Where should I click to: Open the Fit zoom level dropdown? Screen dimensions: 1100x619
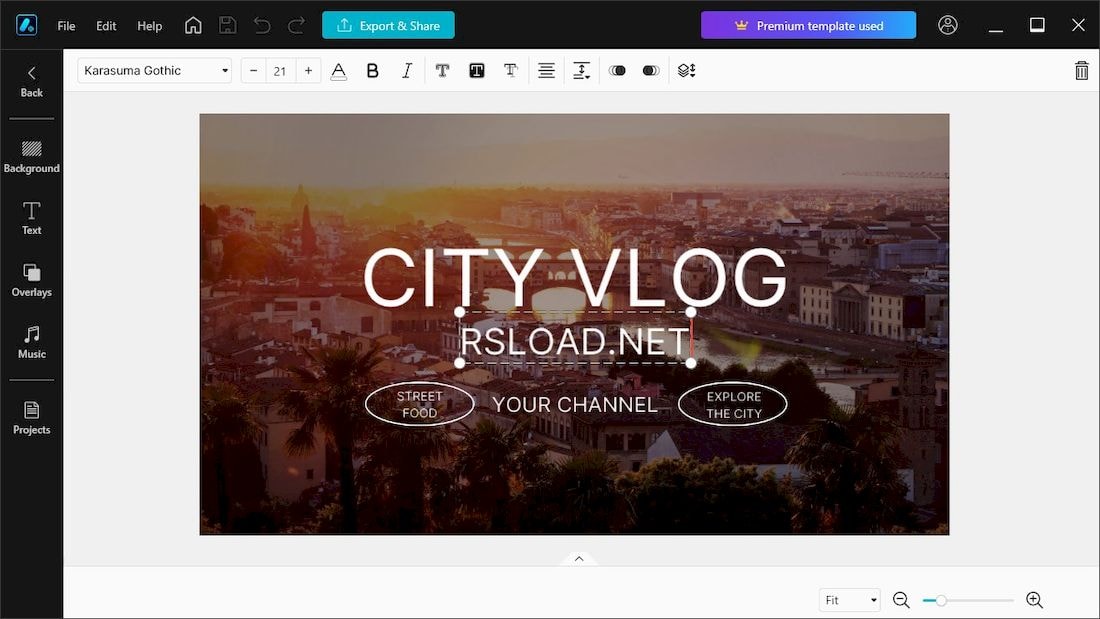pos(850,600)
